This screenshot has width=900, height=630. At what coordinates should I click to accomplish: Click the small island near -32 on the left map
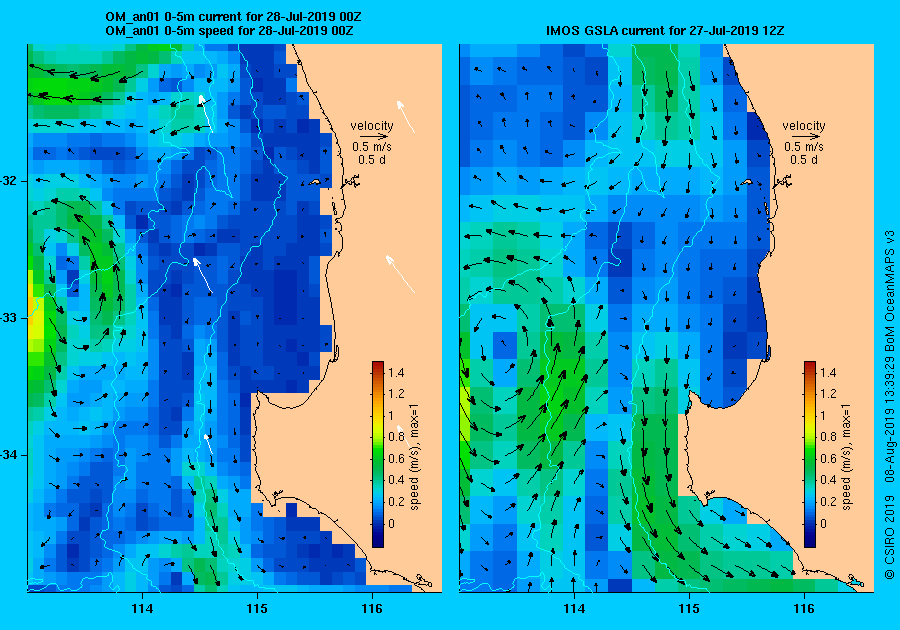pos(314,182)
